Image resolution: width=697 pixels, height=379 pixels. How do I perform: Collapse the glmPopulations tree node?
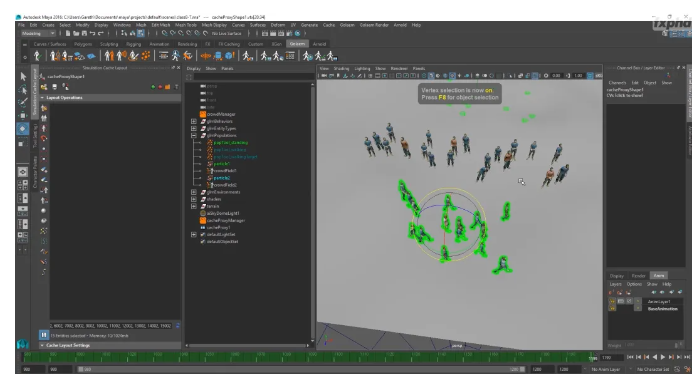click(194, 136)
